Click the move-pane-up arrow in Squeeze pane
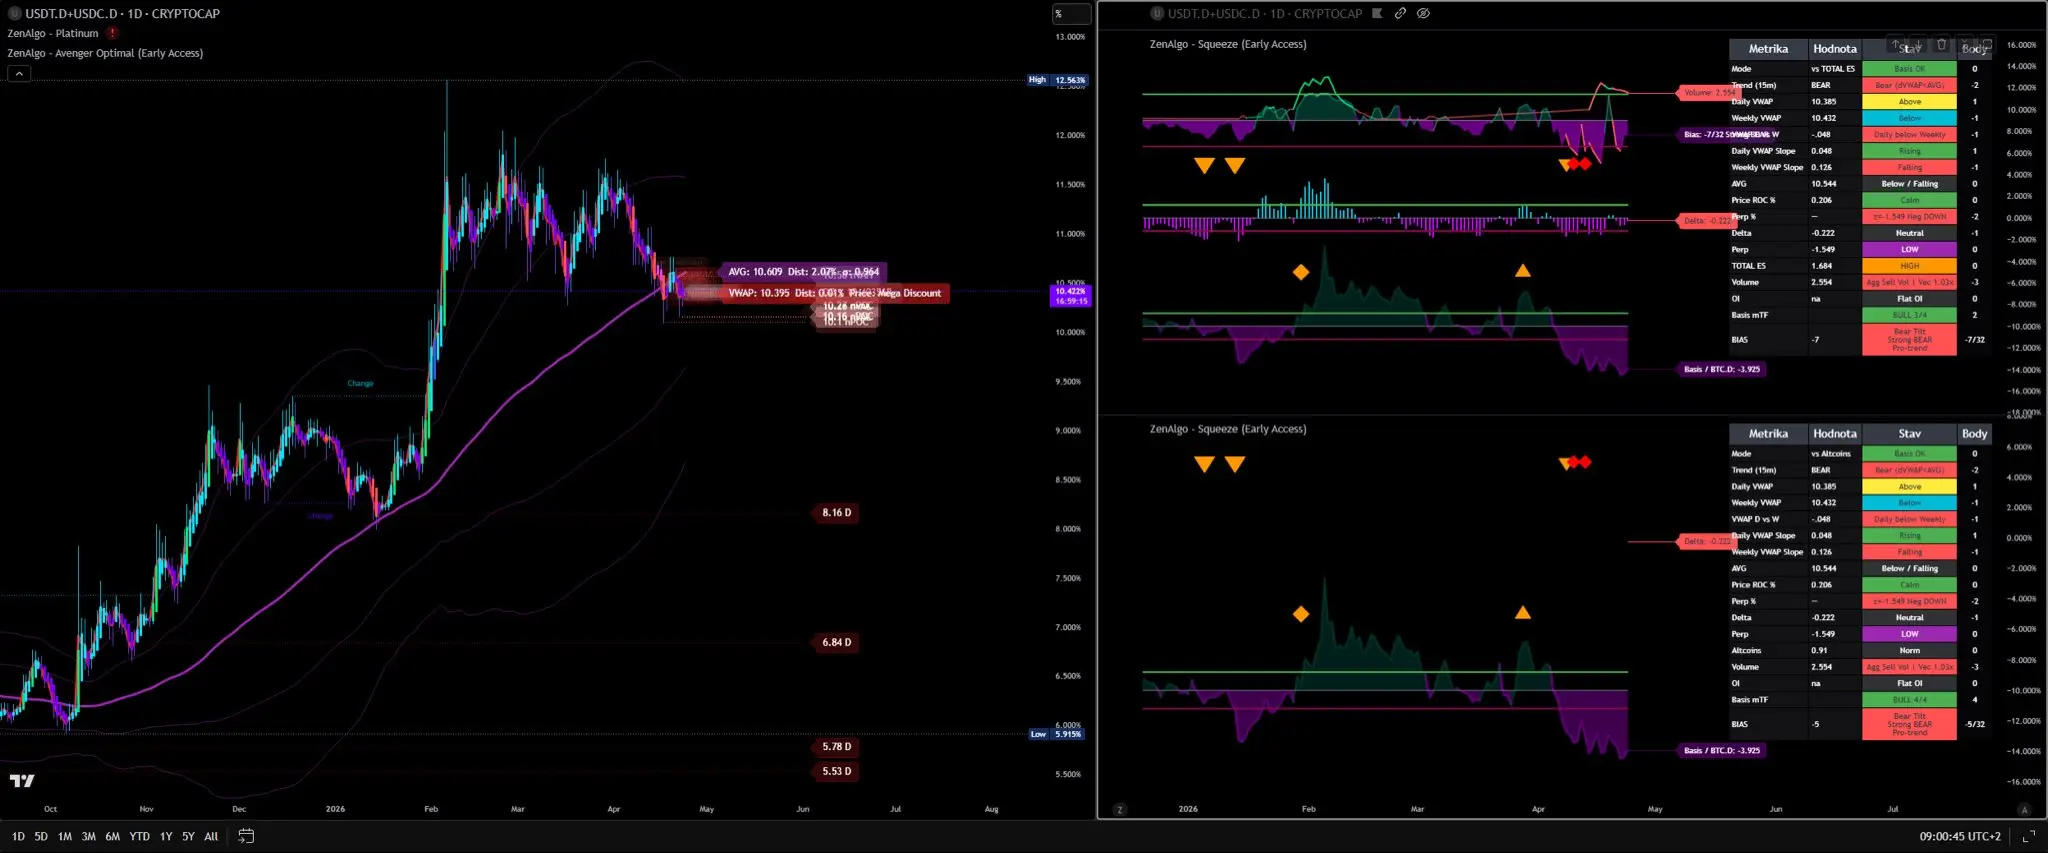 1895,44
